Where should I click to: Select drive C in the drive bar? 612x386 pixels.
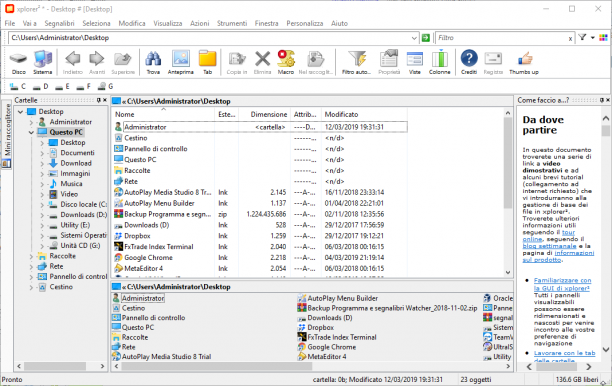click(x=18, y=86)
